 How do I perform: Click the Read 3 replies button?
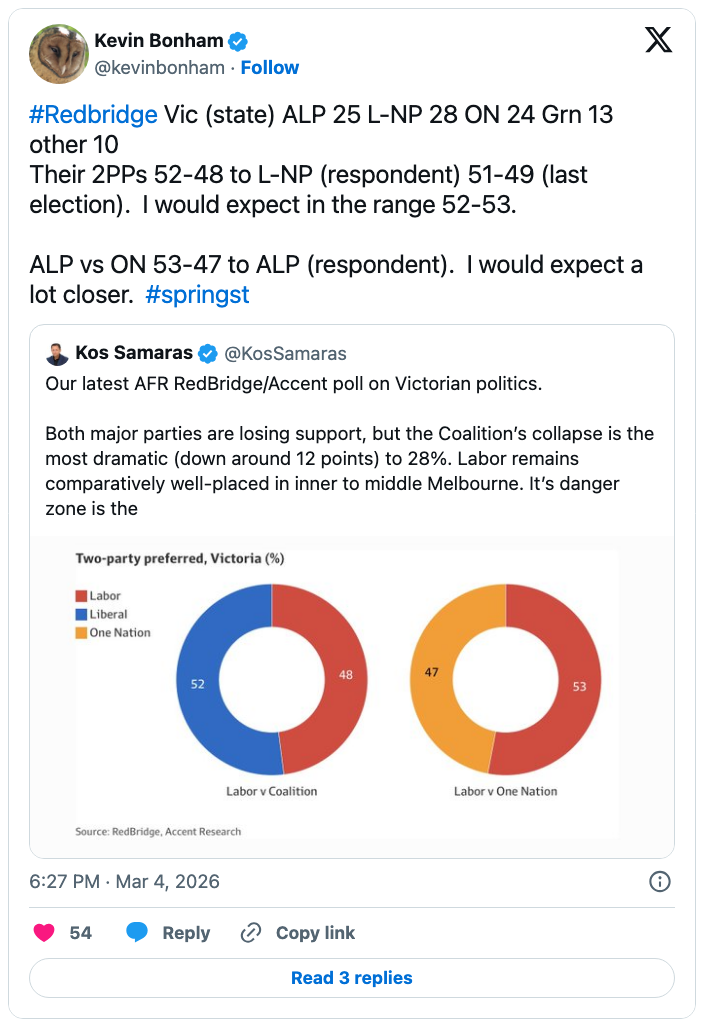352,978
